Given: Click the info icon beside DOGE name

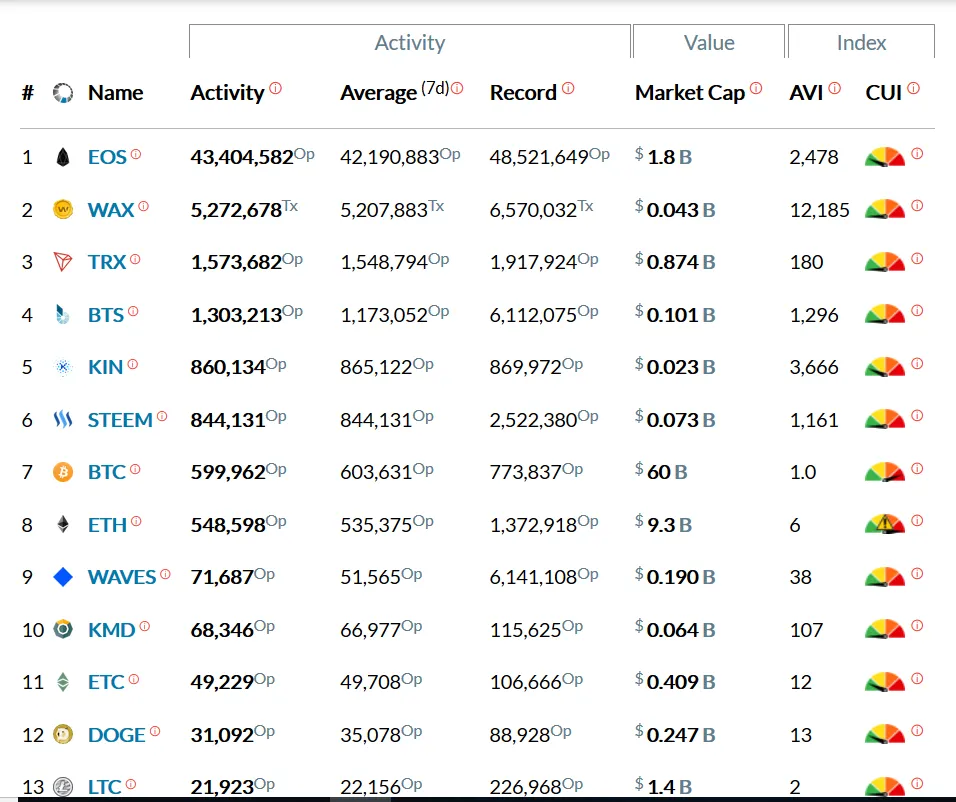Looking at the screenshot, I should [155, 731].
